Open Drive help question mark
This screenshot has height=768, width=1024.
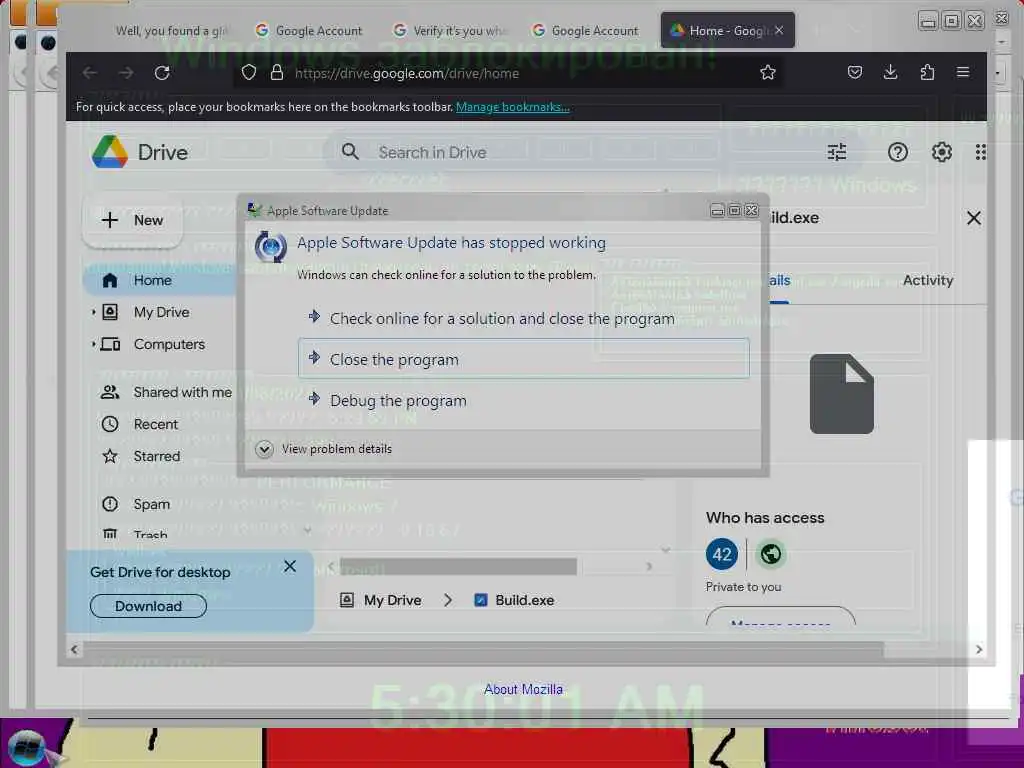click(x=897, y=152)
